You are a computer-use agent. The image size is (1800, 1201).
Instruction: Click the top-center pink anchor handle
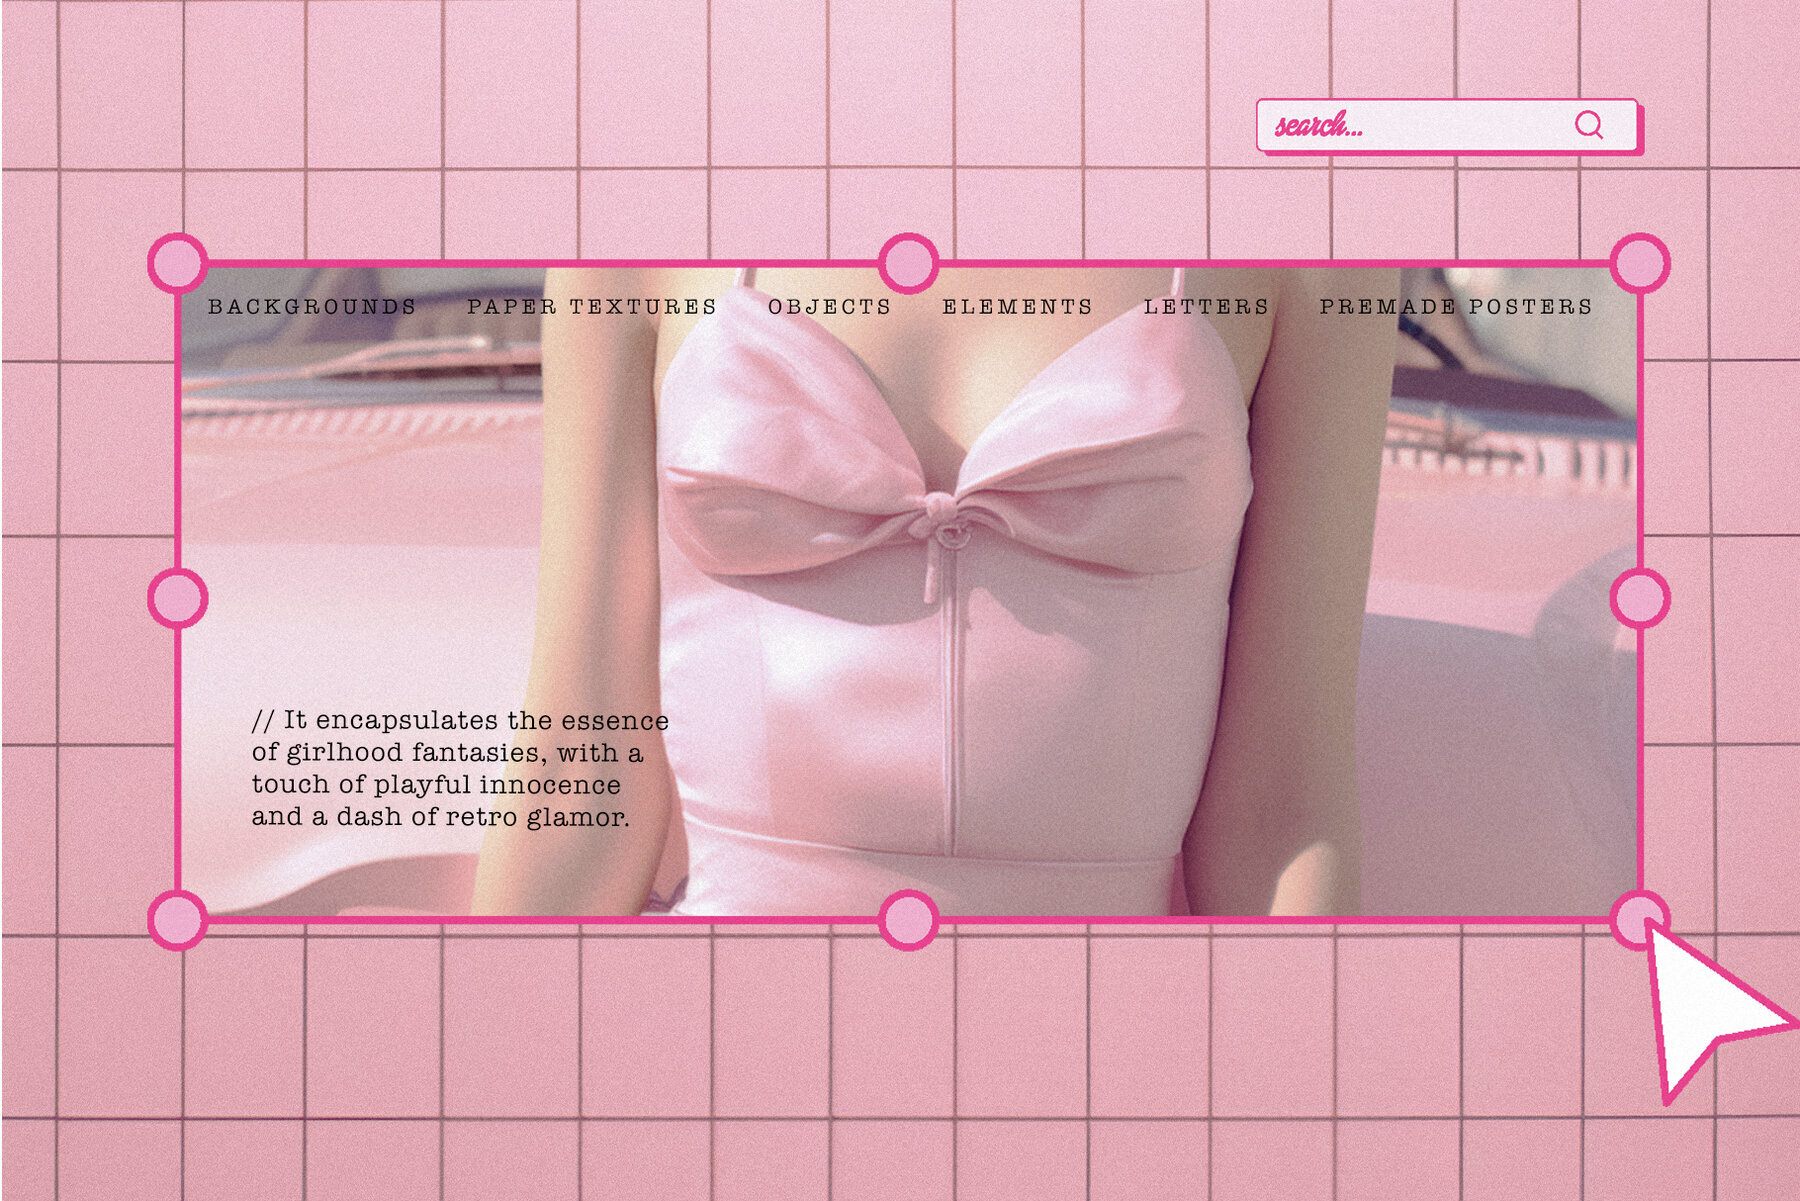(906, 262)
